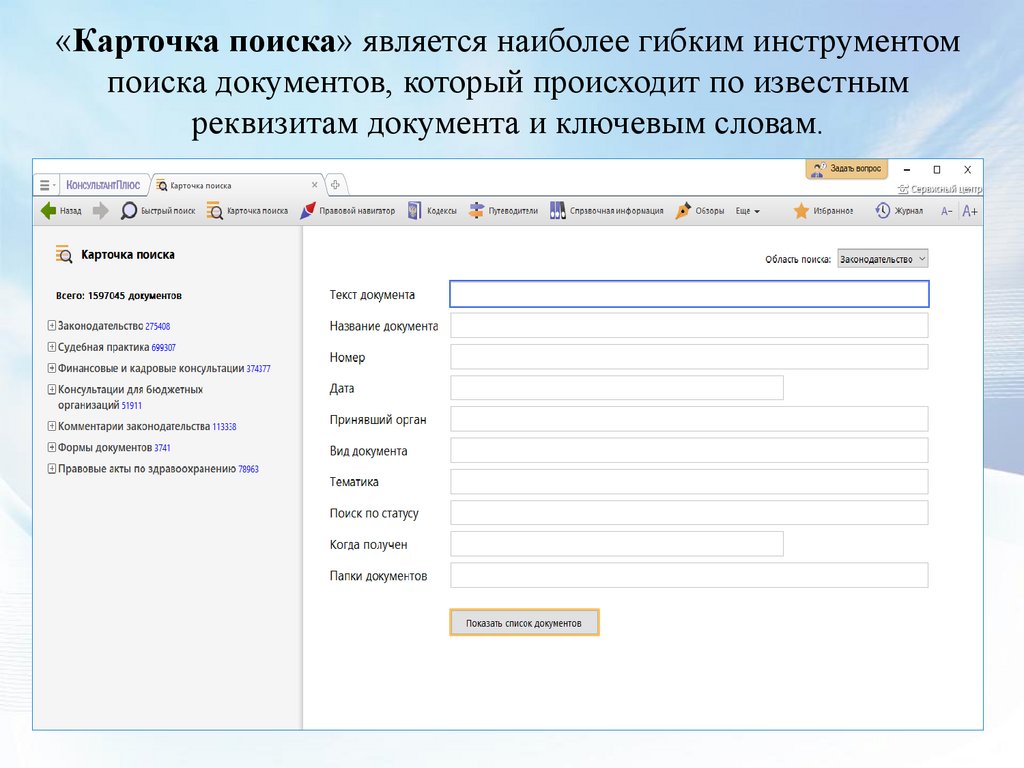Viewport: 1024px width, 768px height.
Task: Switch to the Карточка поиска tab
Action: (x=200, y=185)
